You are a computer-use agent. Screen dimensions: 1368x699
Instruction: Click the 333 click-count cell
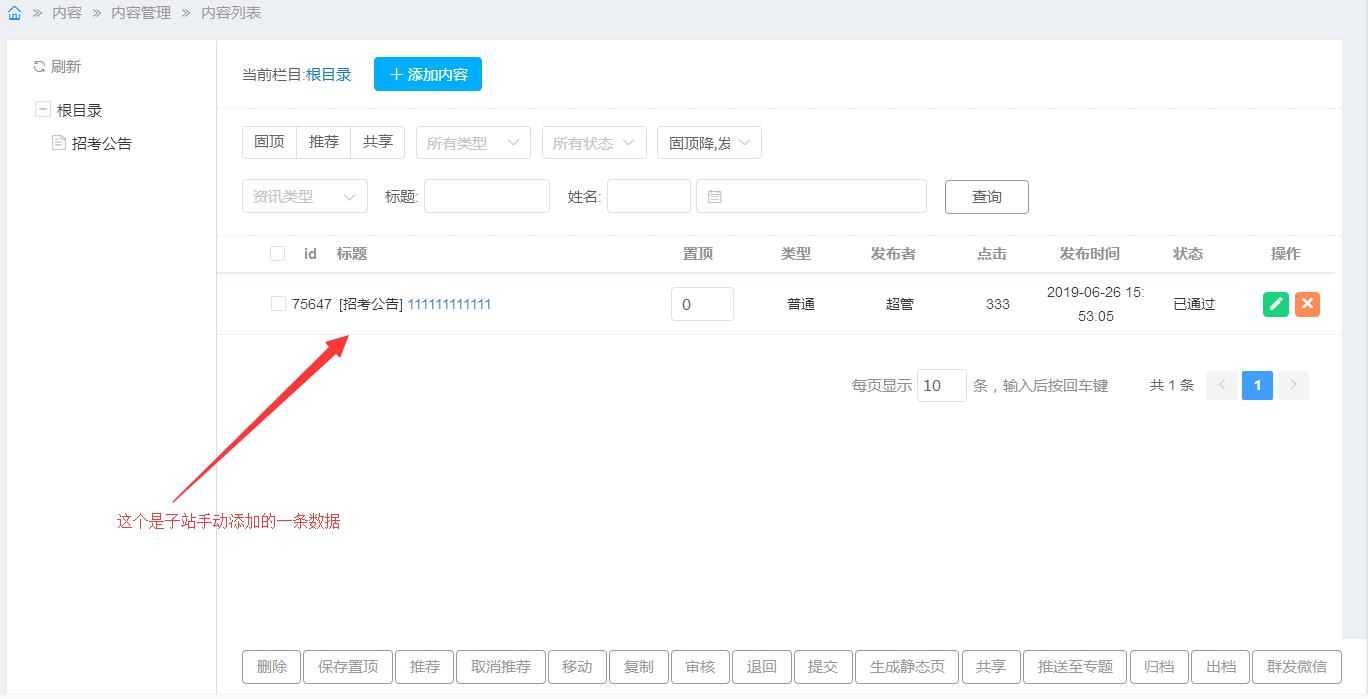click(998, 304)
